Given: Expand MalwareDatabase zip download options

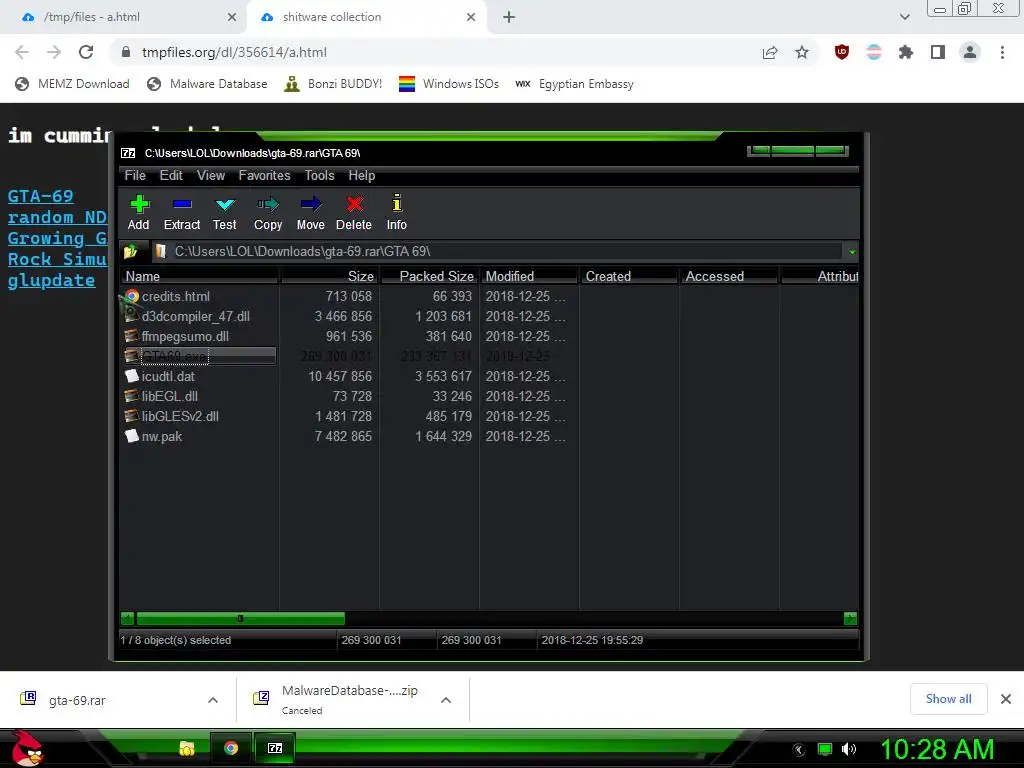Looking at the screenshot, I should click(x=446, y=700).
